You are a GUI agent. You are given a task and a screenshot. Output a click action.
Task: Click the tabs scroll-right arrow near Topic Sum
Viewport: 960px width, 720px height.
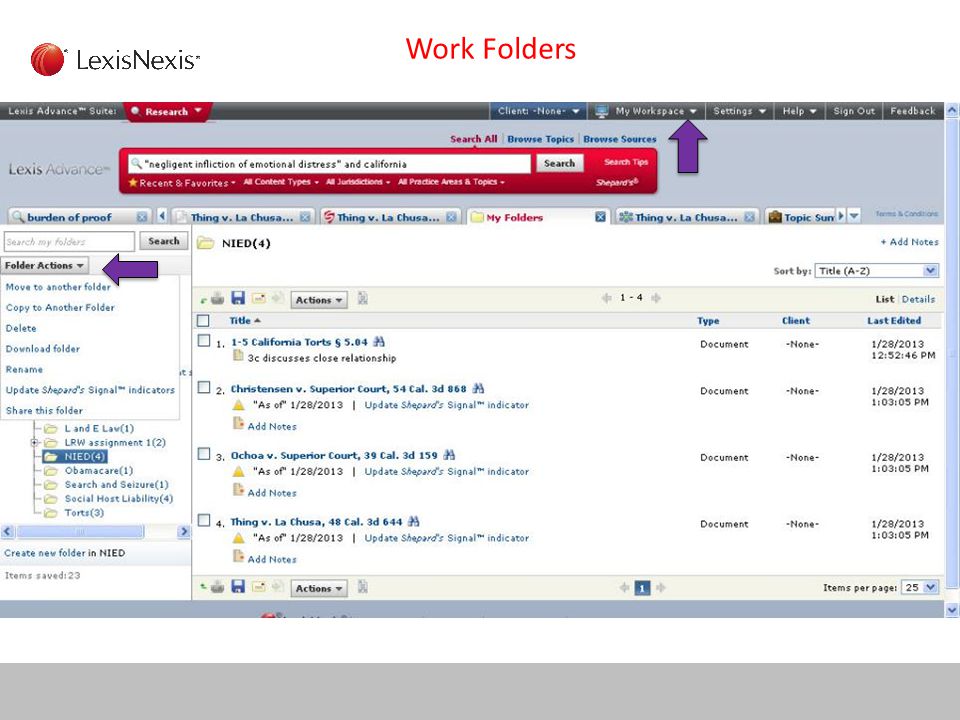click(841, 216)
